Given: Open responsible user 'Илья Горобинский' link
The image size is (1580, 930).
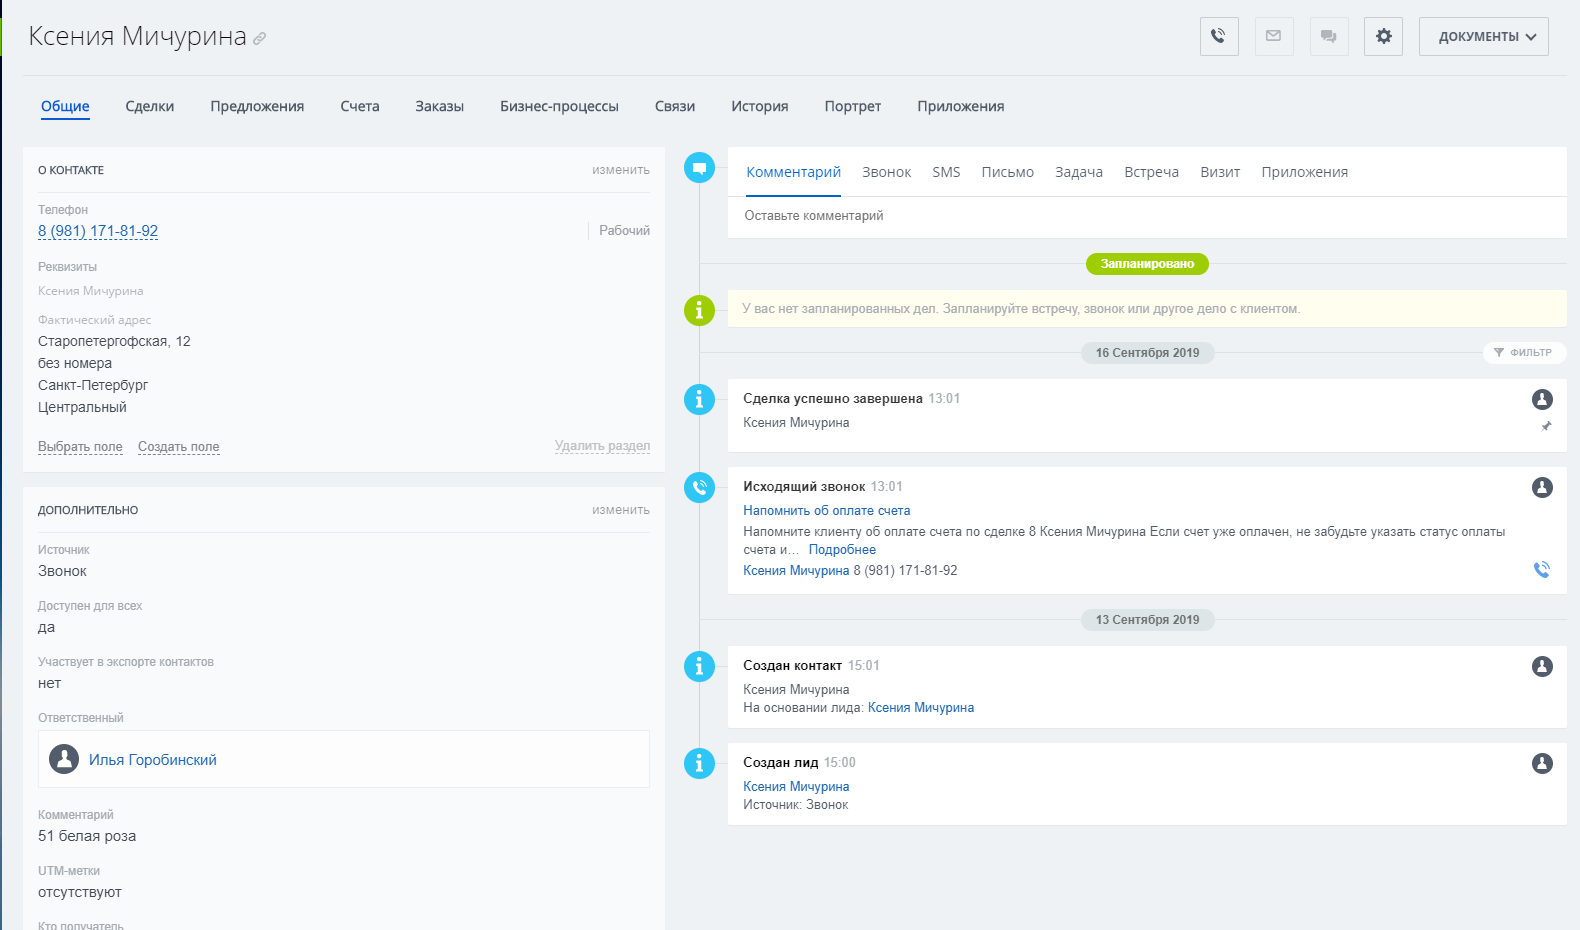Looking at the screenshot, I should click(153, 760).
